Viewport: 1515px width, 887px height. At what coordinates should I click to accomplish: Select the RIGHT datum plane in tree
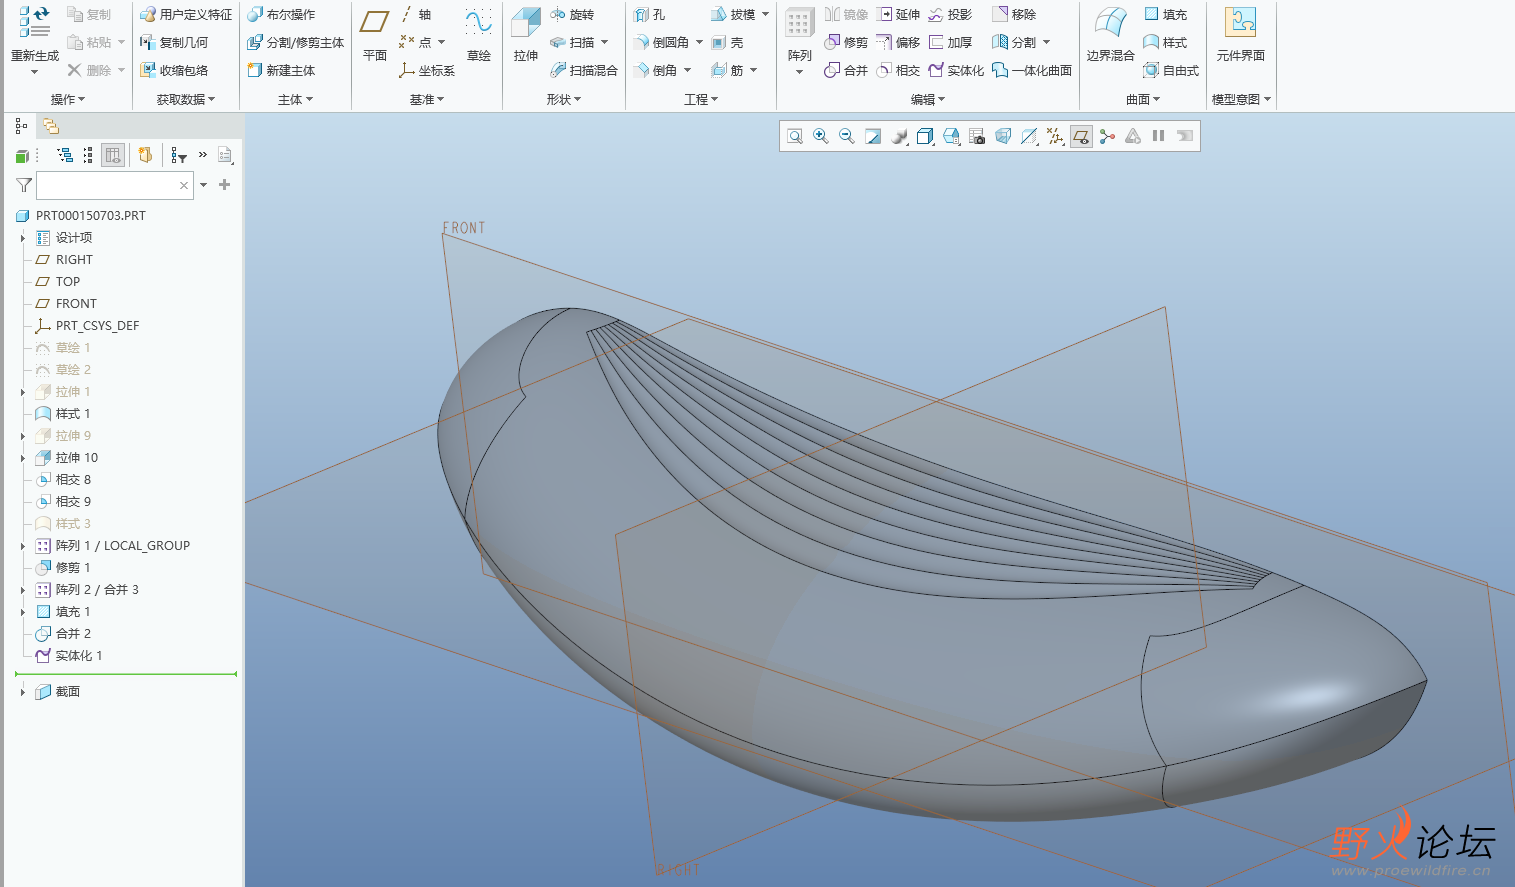click(x=74, y=260)
